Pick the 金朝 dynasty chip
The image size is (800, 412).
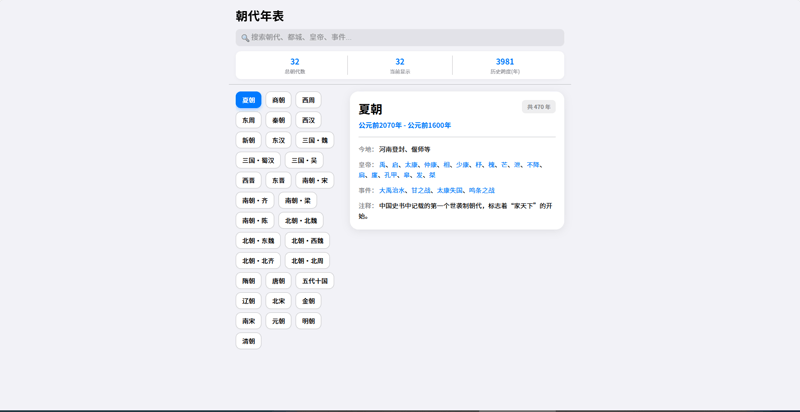click(x=309, y=301)
